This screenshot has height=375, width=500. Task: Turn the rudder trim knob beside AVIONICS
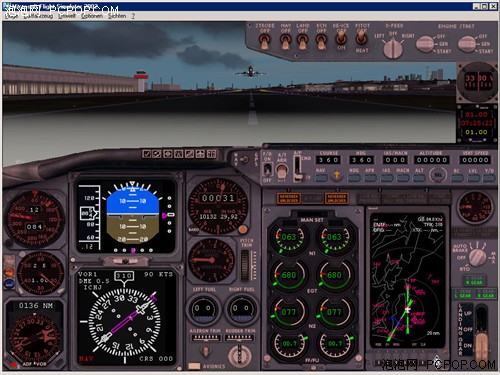pos(239,356)
